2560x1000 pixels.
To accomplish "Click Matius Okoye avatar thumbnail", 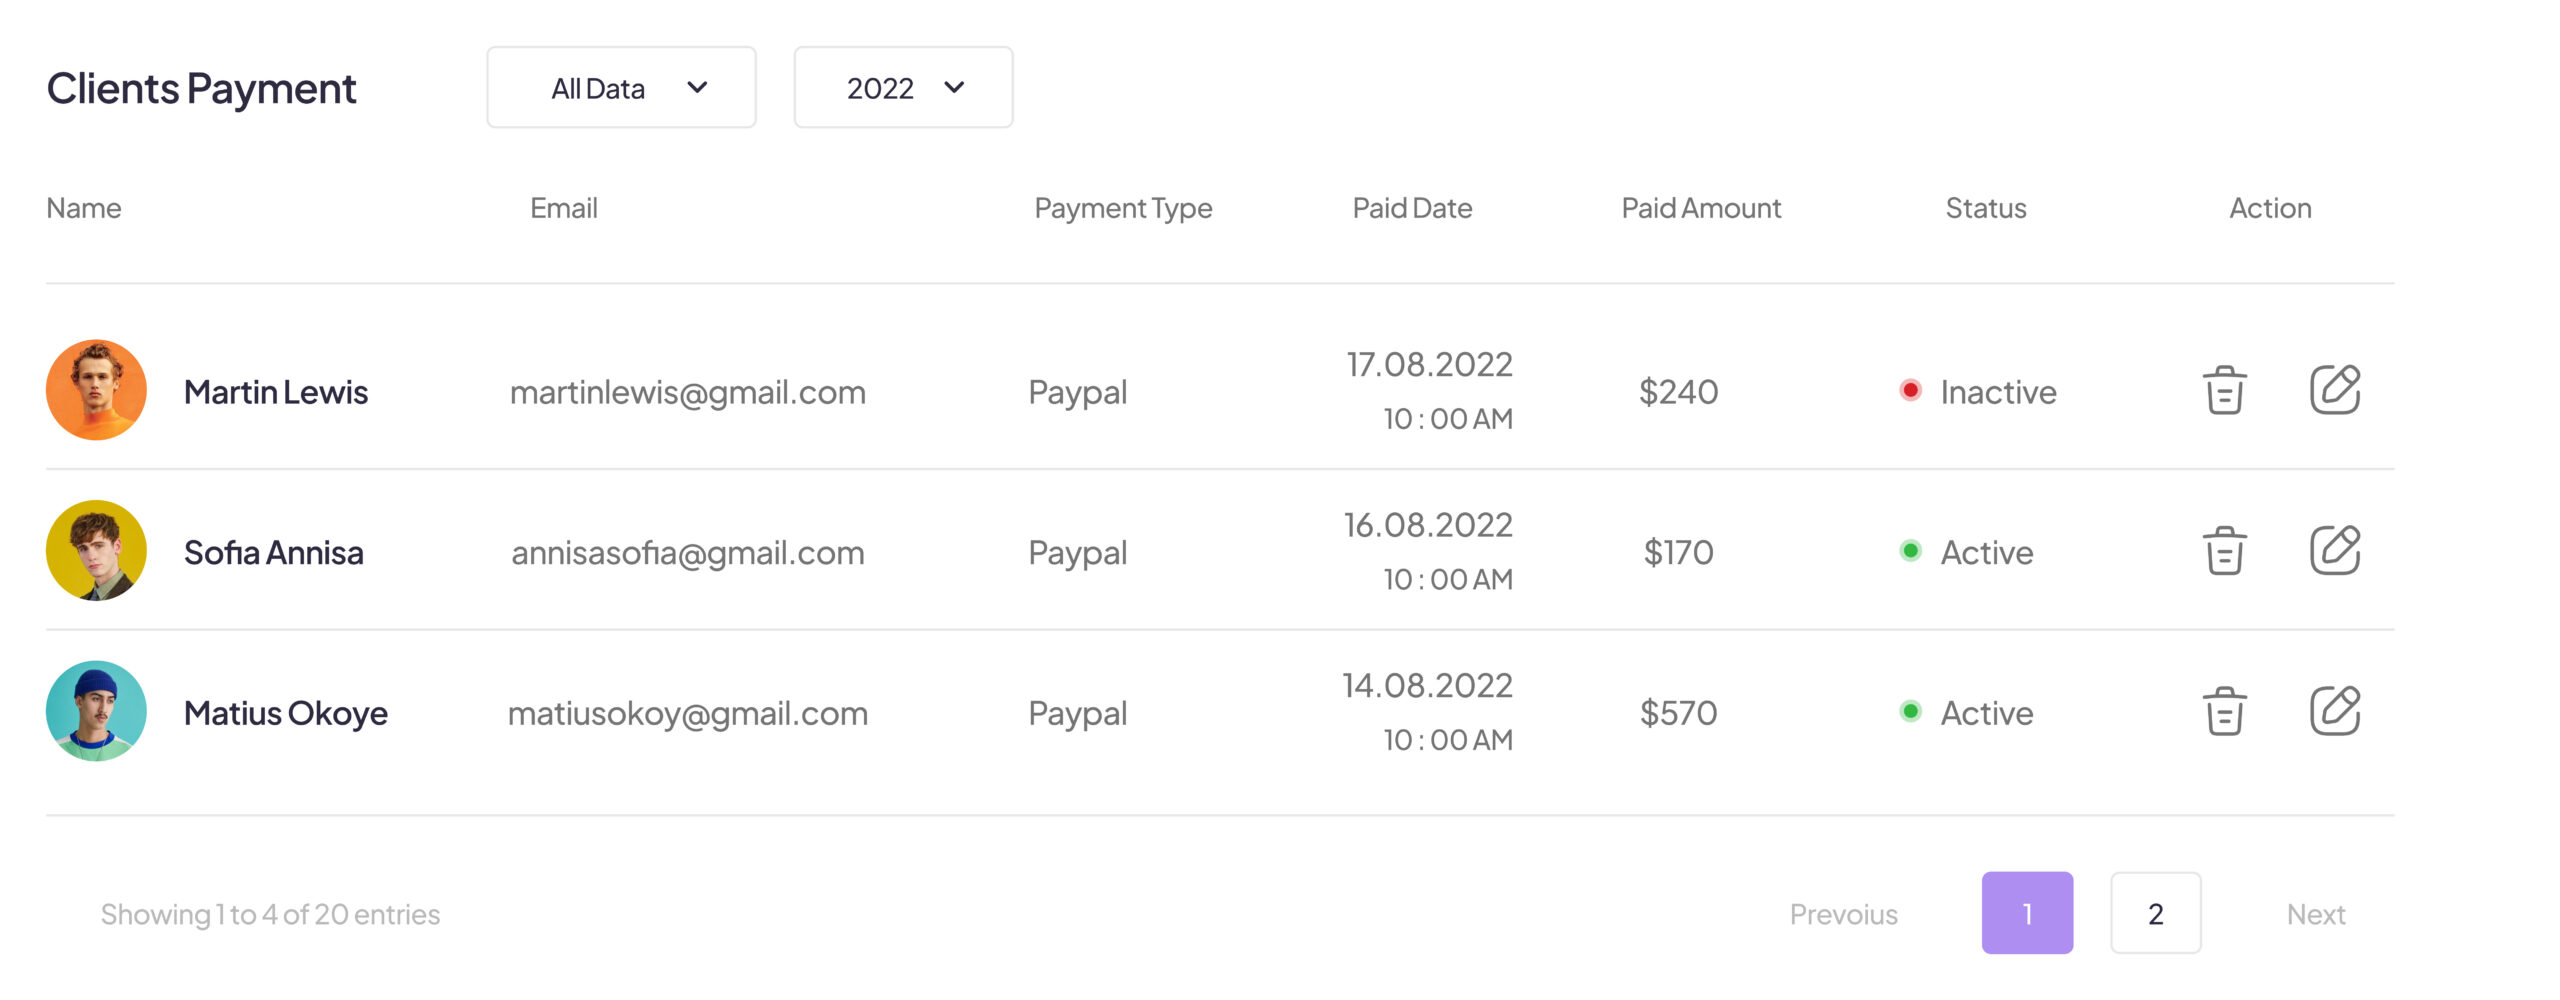I will tap(96, 711).
